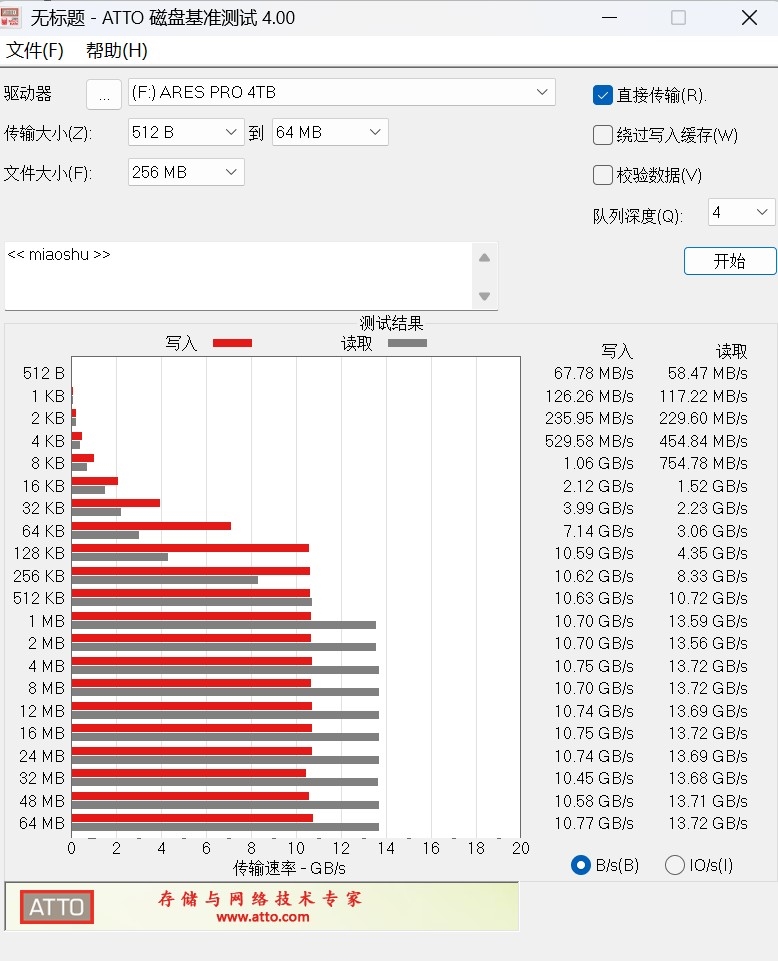The image size is (778, 961).
Task: Click the red 写入 legend swatch
Action: tap(232, 343)
